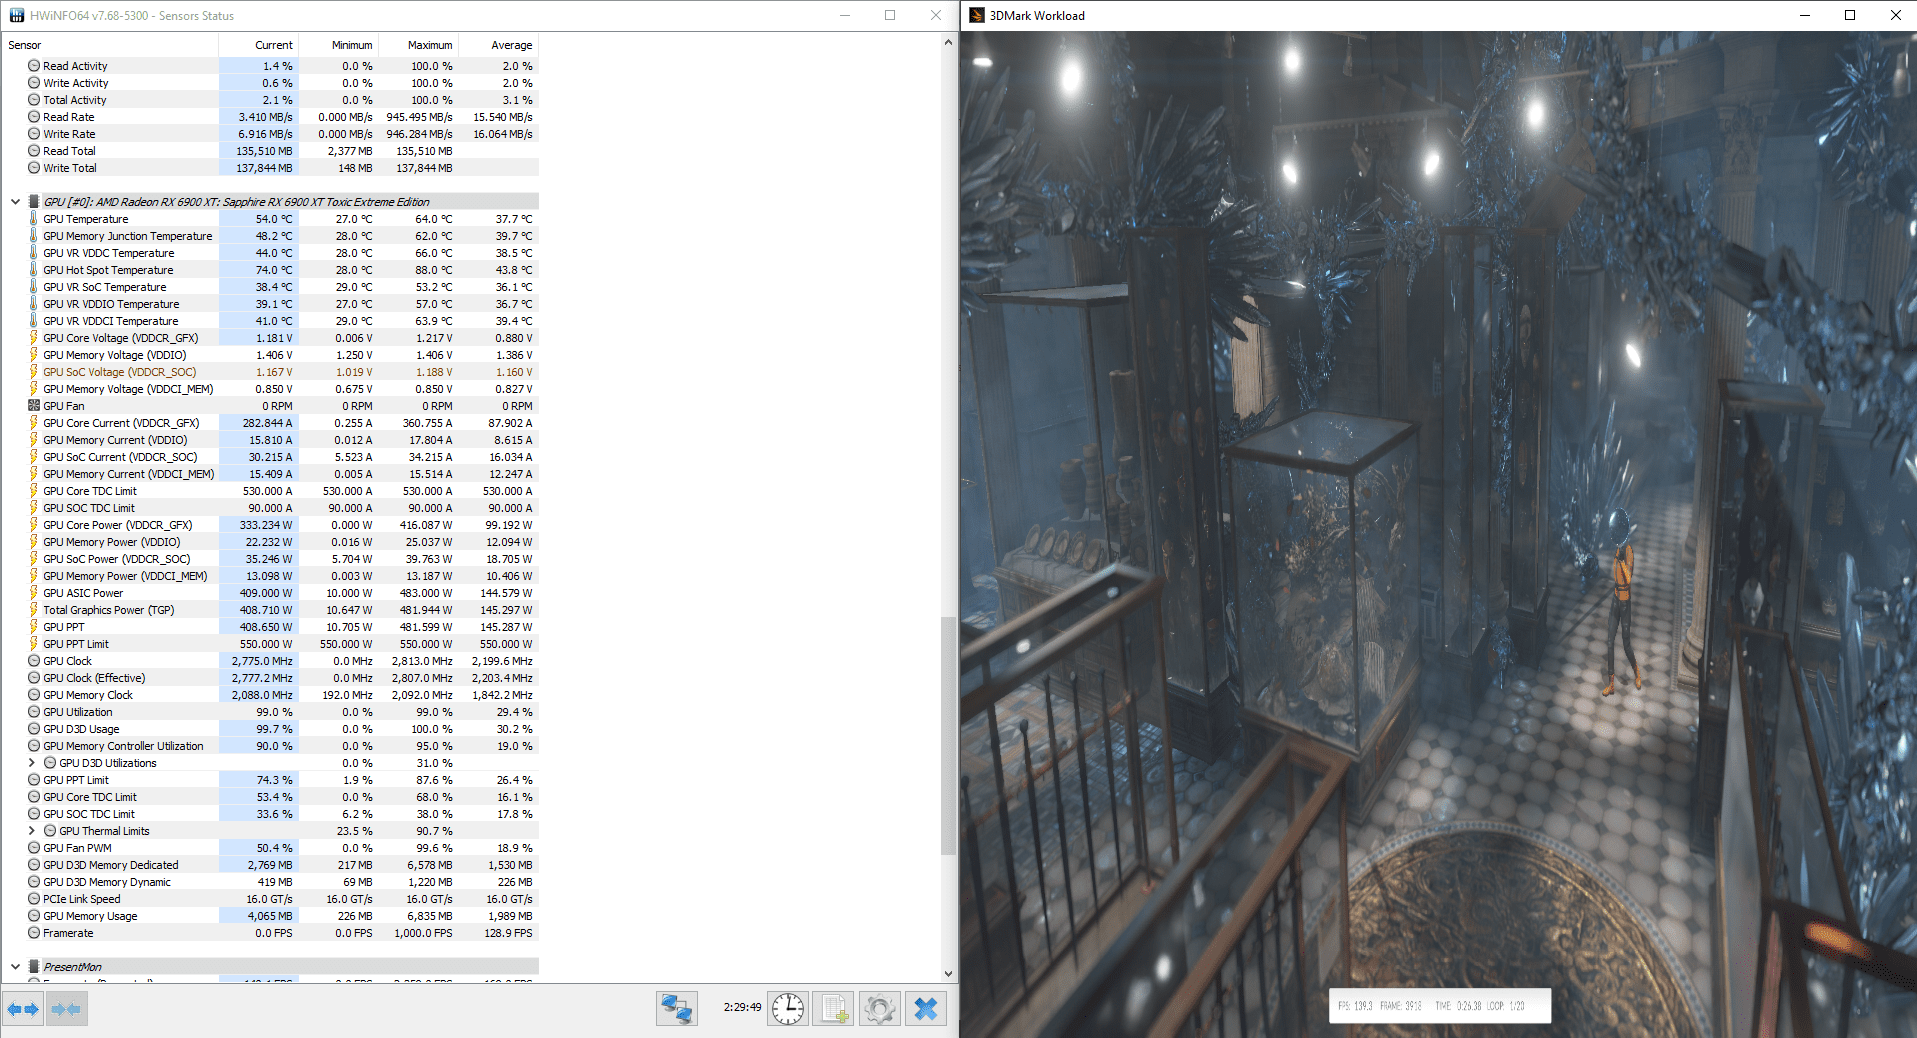Click the AMD Radeon GPU chip icon

34,202
